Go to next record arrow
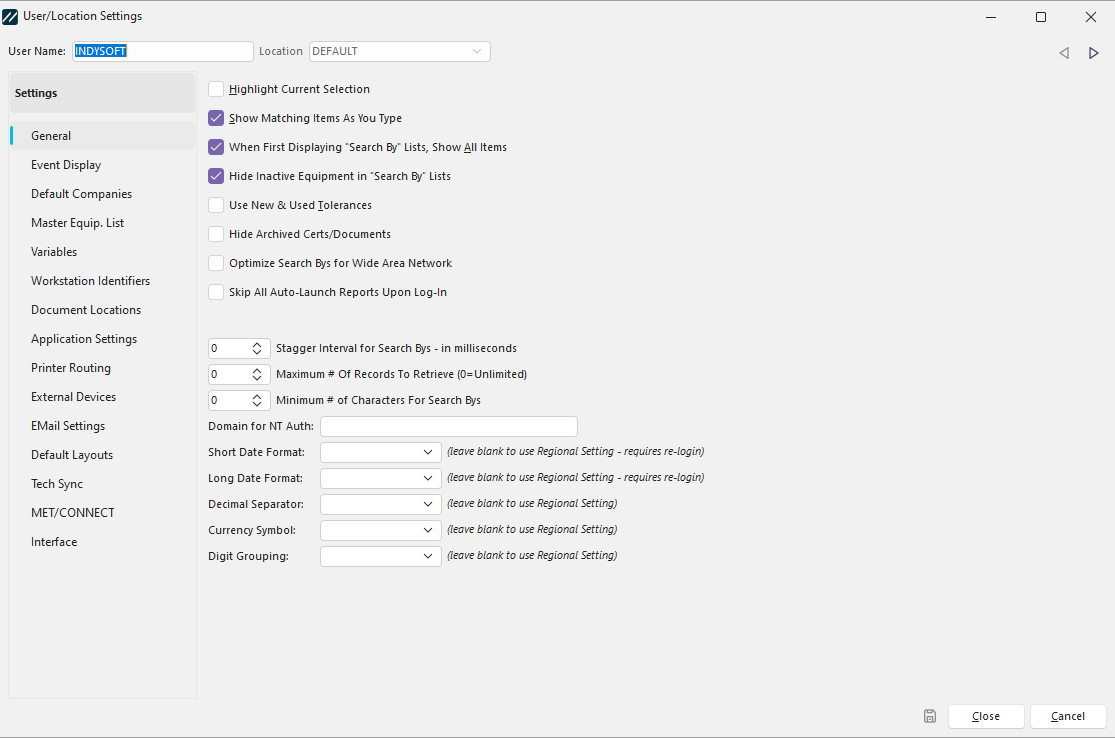This screenshot has height=738, width=1115. pos(1093,53)
